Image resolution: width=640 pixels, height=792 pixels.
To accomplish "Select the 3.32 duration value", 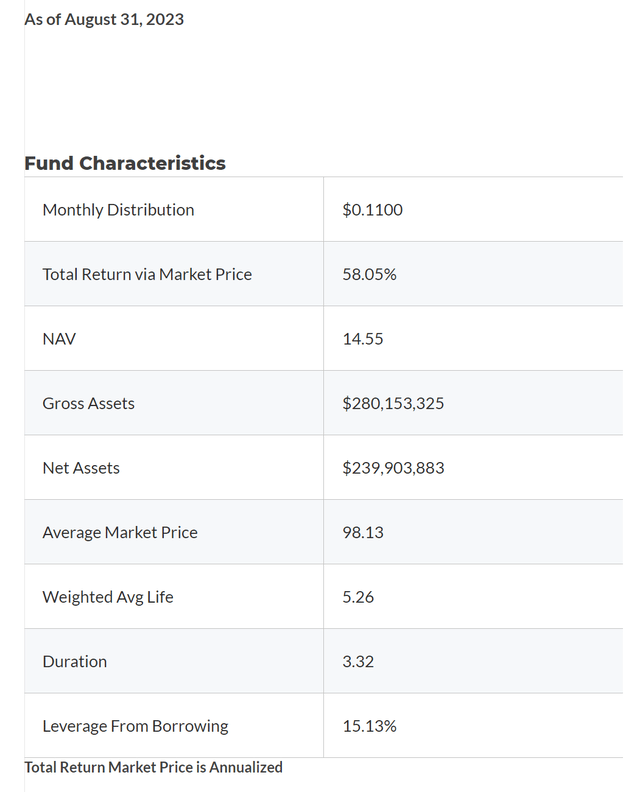I will [358, 662].
